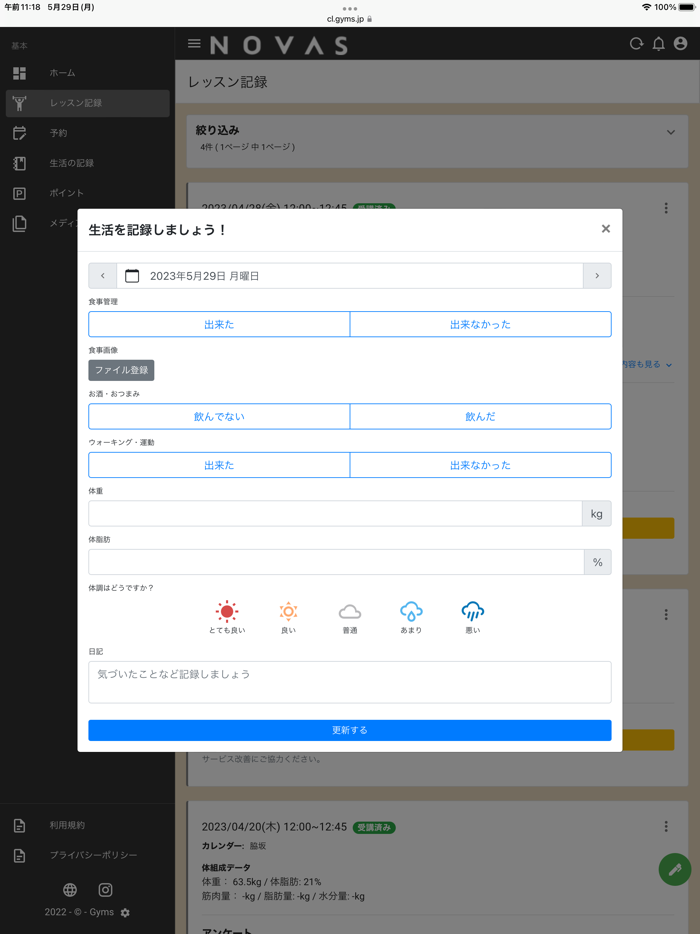Viewport: 700px width, 934px height.
Task: Open three-dot menu on 2023/04/20 lesson card
Action: point(666,826)
